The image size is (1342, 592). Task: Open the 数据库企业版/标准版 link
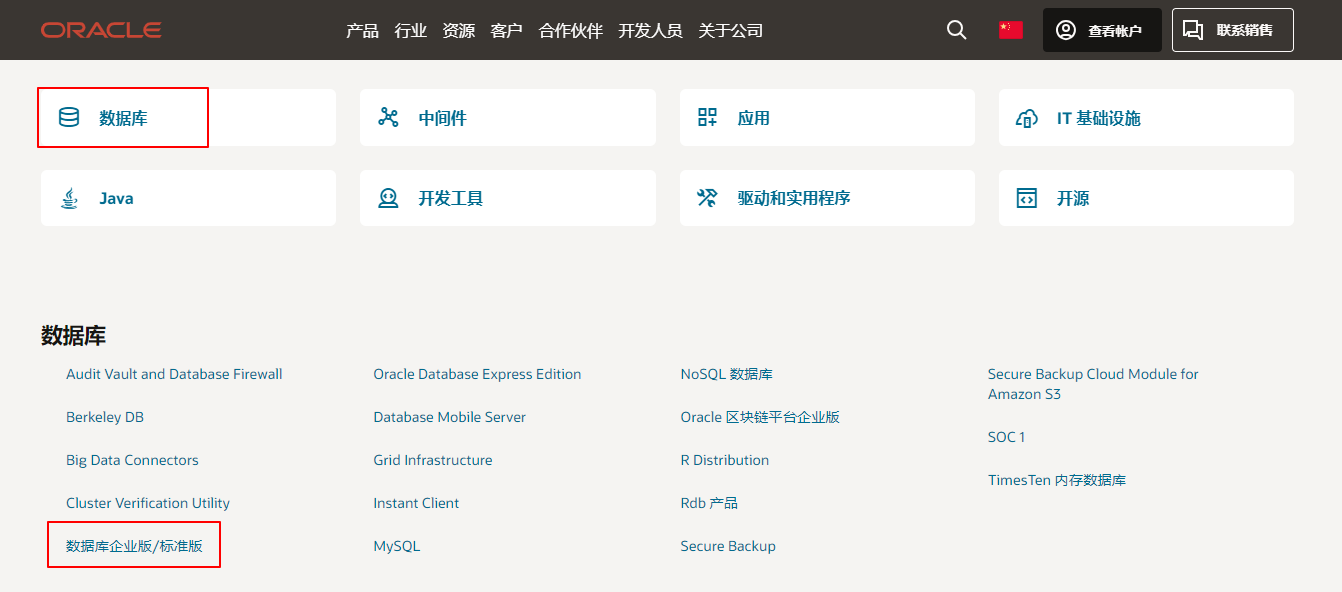pos(134,546)
